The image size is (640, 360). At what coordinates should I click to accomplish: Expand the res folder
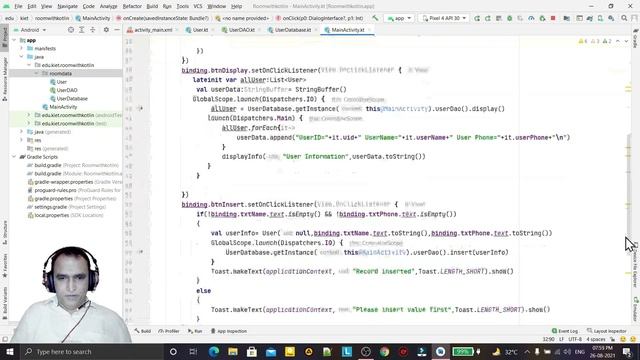coord(22,140)
